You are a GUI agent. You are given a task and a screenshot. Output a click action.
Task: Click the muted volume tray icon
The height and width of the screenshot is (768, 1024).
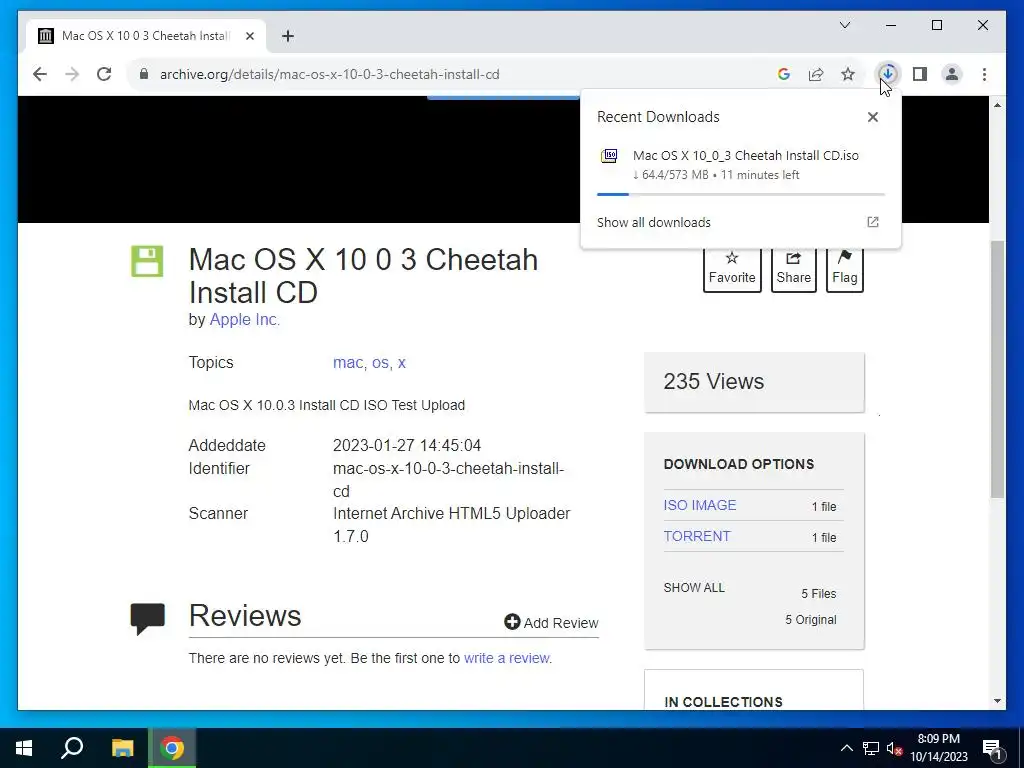(x=894, y=748)
